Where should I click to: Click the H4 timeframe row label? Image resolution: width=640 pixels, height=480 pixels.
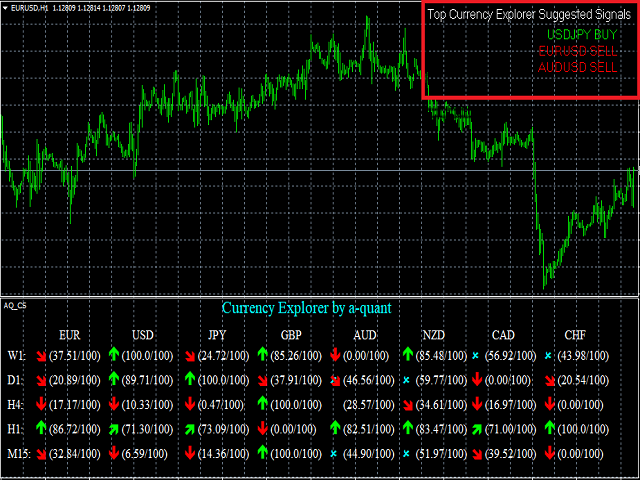tap(16, 405)
